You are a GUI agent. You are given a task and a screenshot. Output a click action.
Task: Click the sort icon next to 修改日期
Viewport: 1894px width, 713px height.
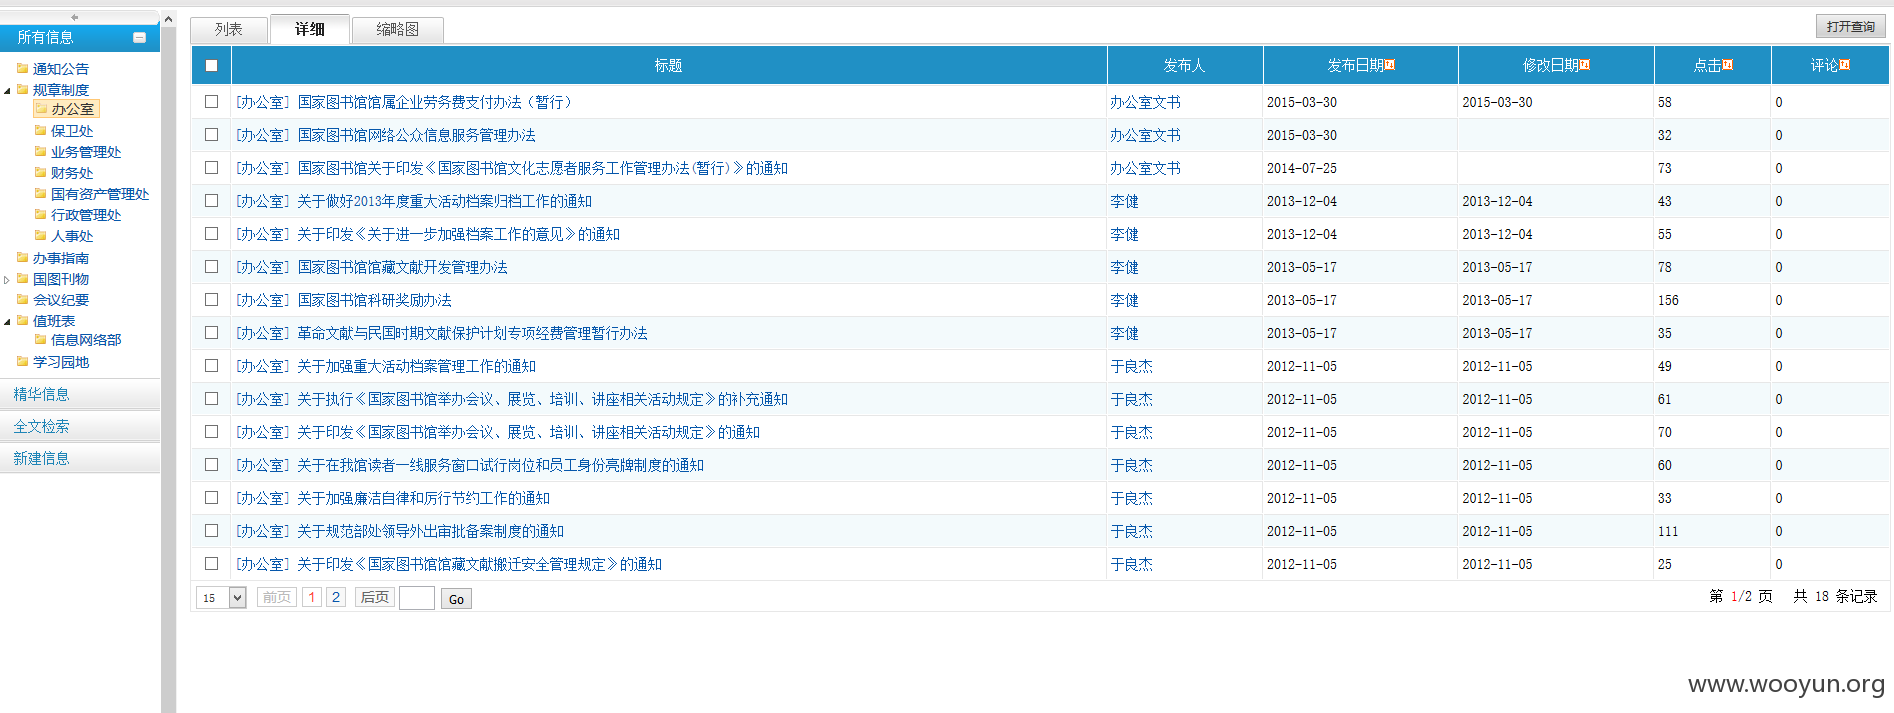[1585, 65]
